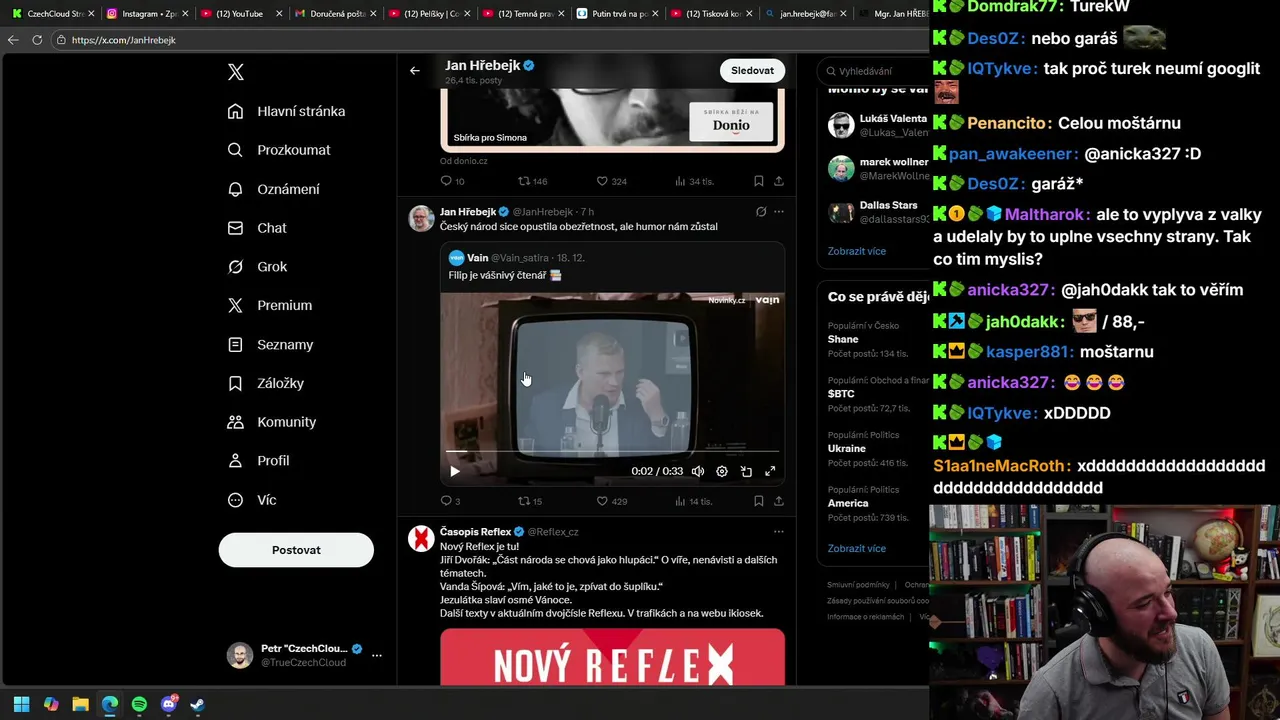View stats of the post with 34 tis. views

[x=694, y=181]
